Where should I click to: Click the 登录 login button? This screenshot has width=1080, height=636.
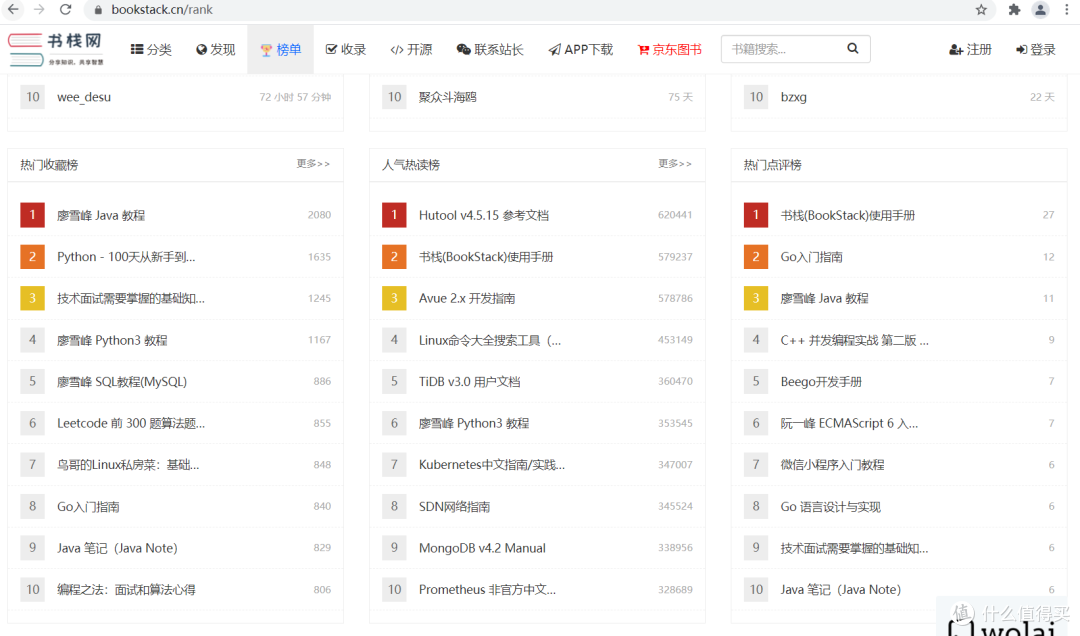coord(1036,50)
